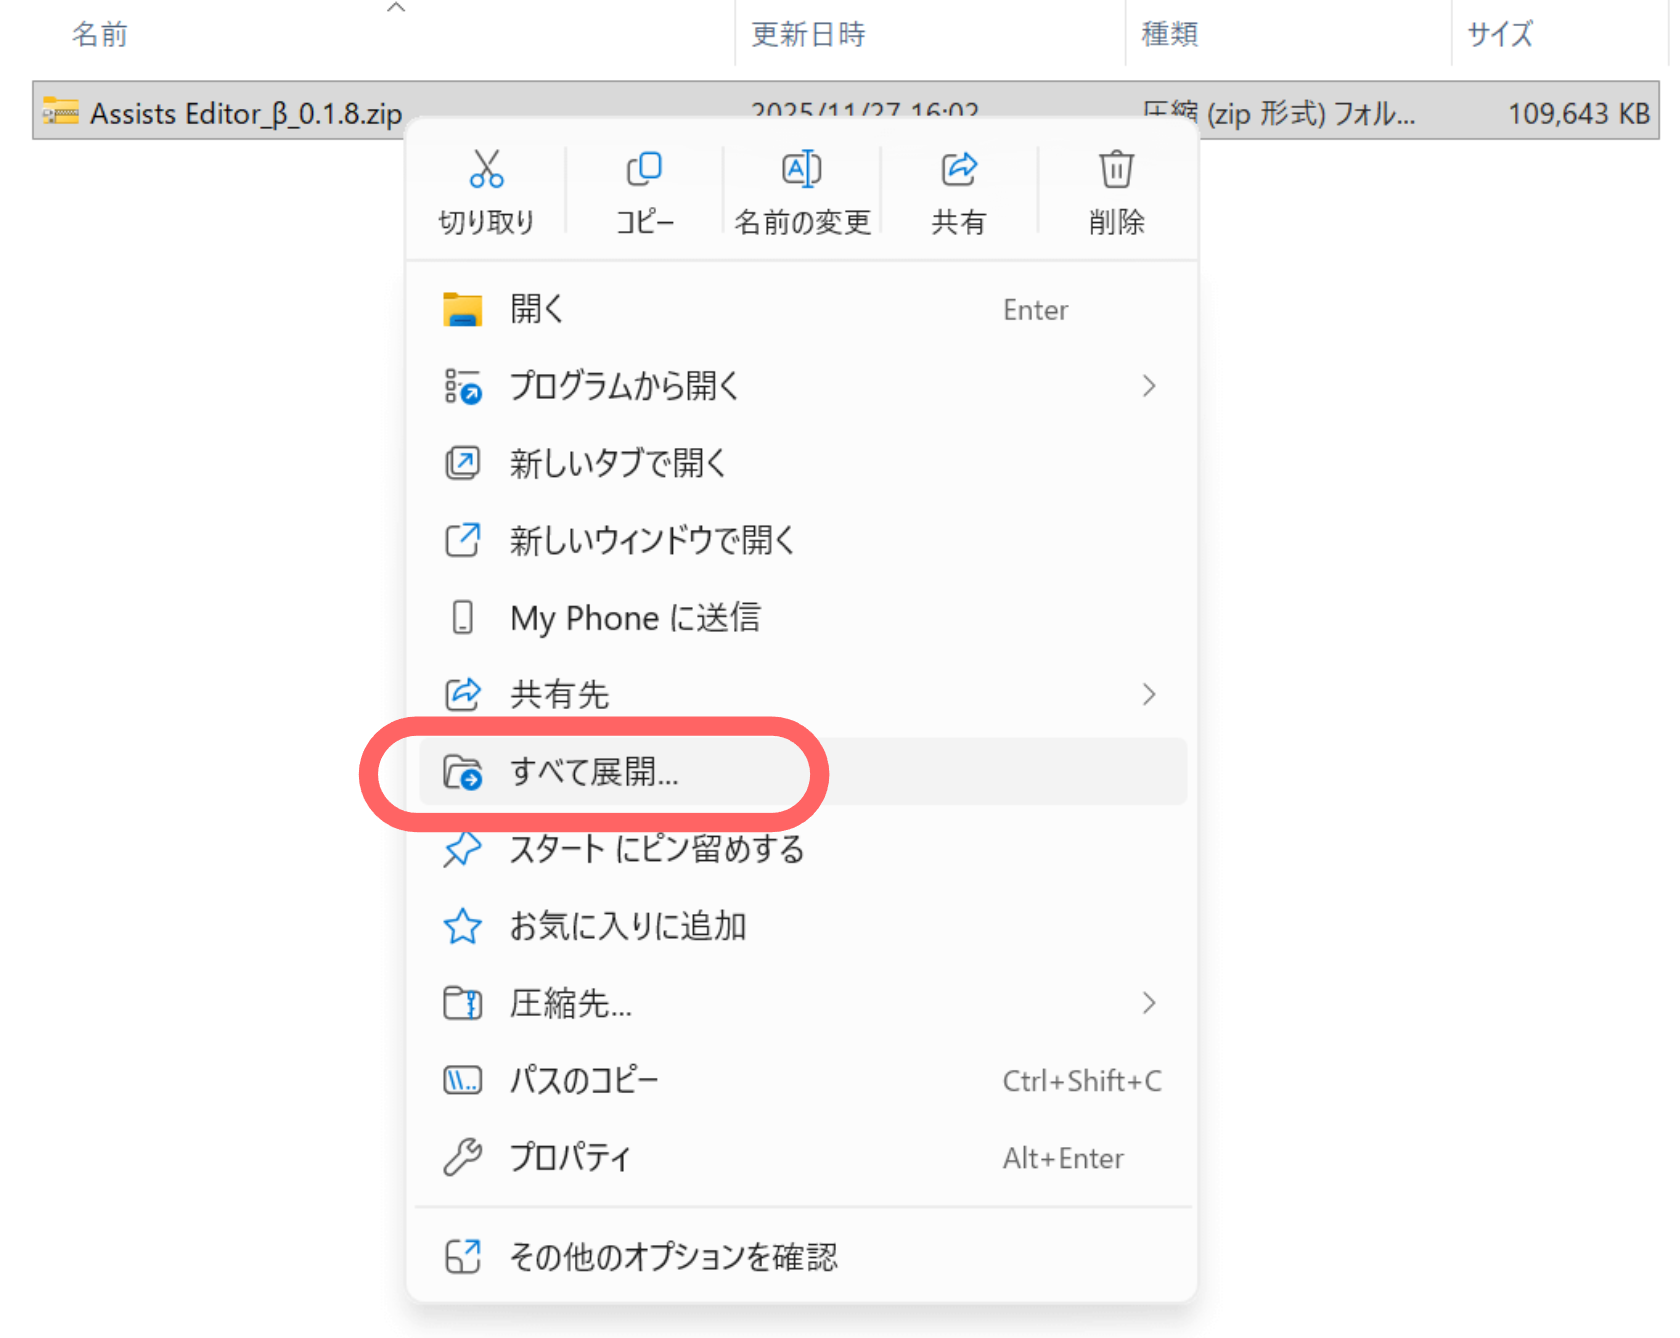Sort by the Size (サイズ) column header
This screenshot has width=1680, height=1338.
(x=1499, y=35)
